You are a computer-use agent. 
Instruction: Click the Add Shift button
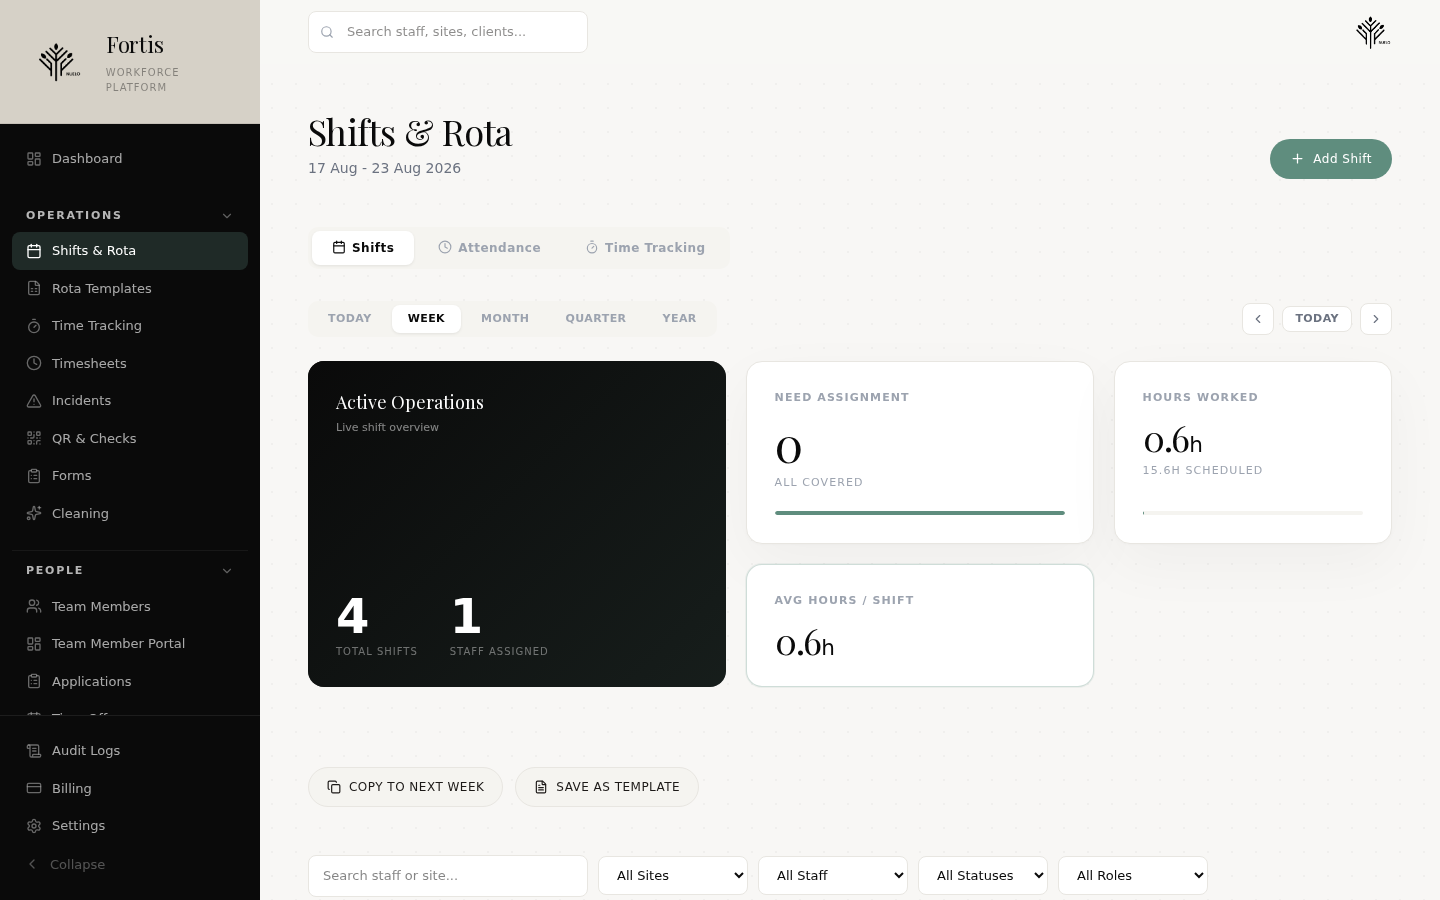pos(1331,159)
